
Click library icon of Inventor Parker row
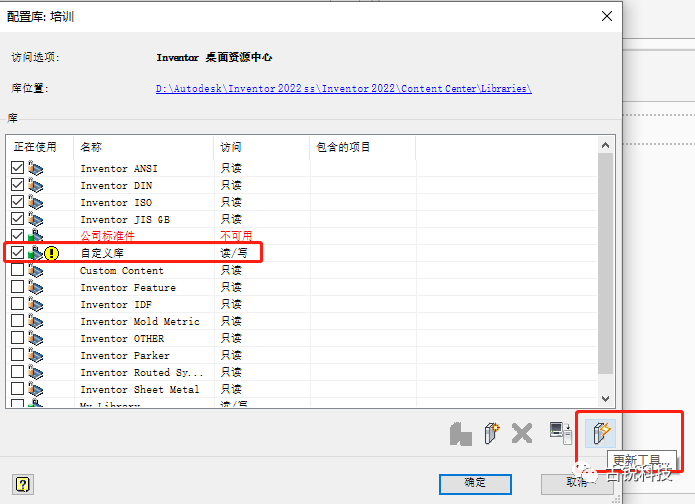35,355
